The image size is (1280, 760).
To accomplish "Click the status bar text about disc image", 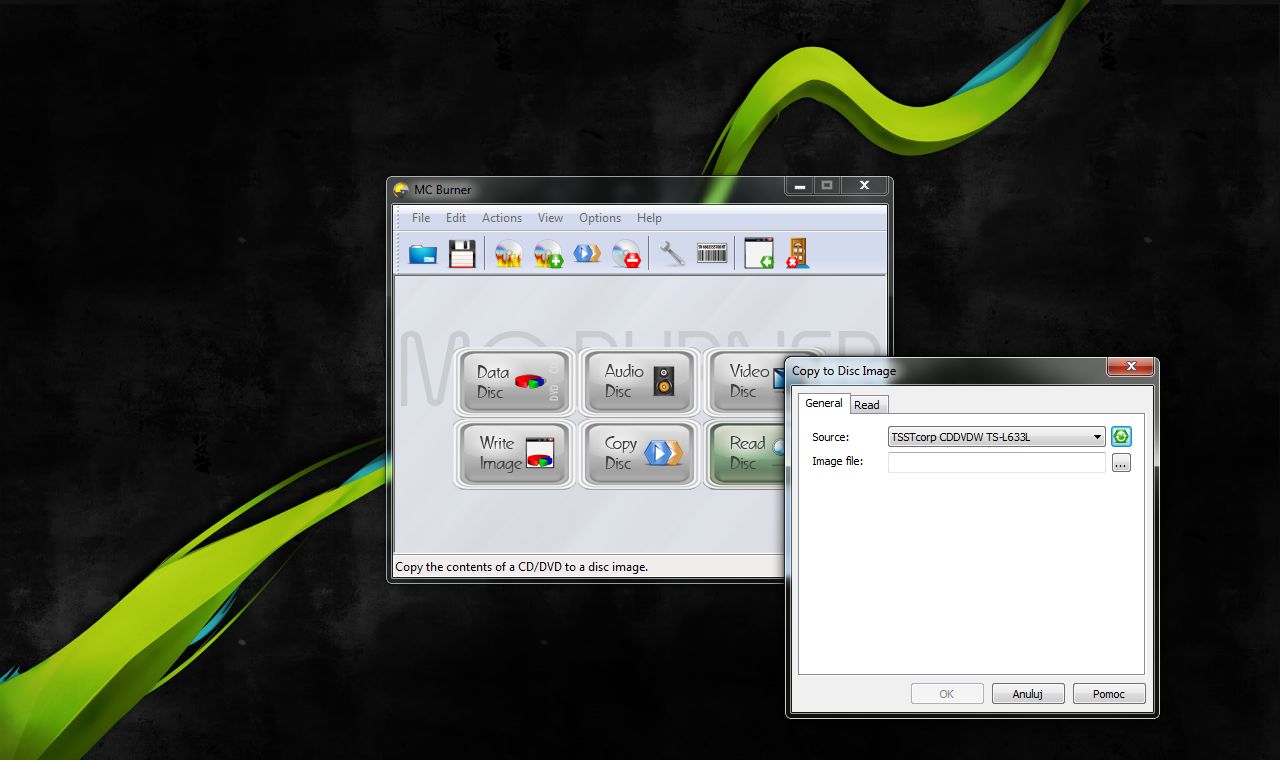I will [522, 567].
